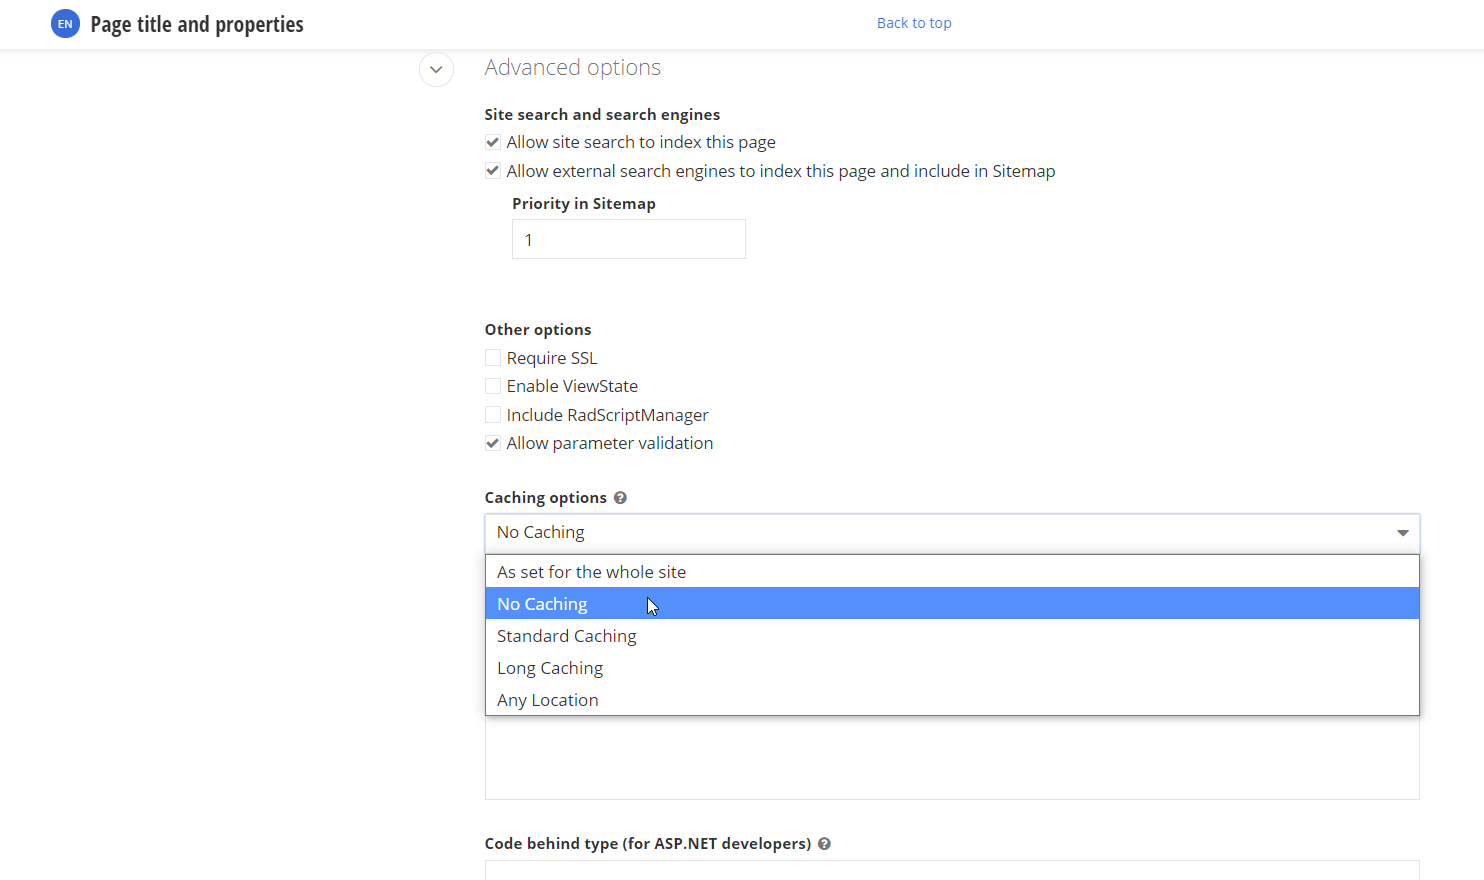This screenshot has width=1484, height=880.
Task: Select the Any Location option
Action: click(548, 699)
